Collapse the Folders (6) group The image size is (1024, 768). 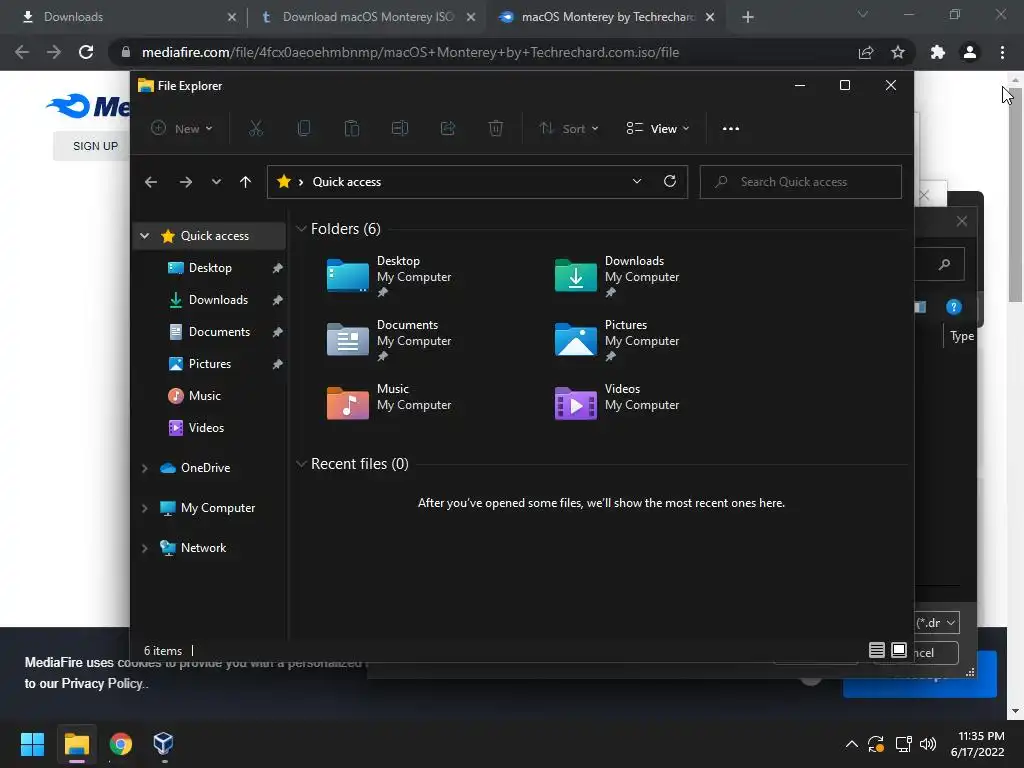pos(301,229)
